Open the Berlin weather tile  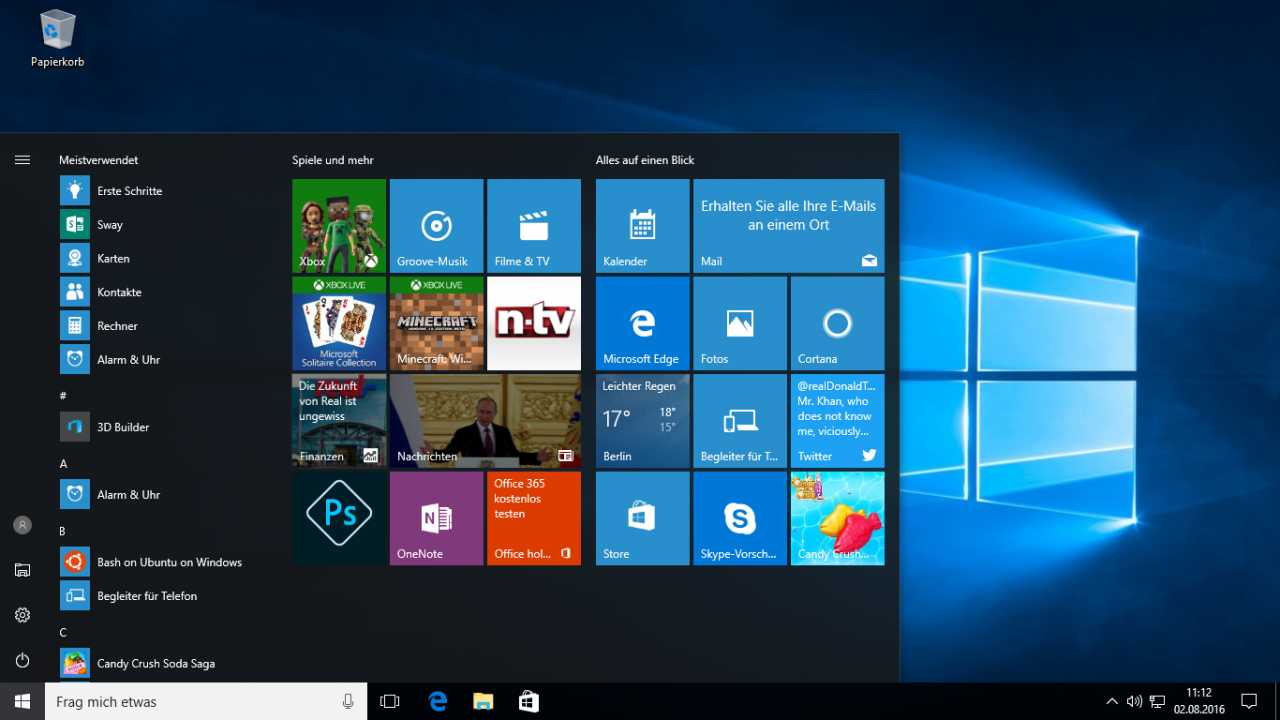coord(643,421)
